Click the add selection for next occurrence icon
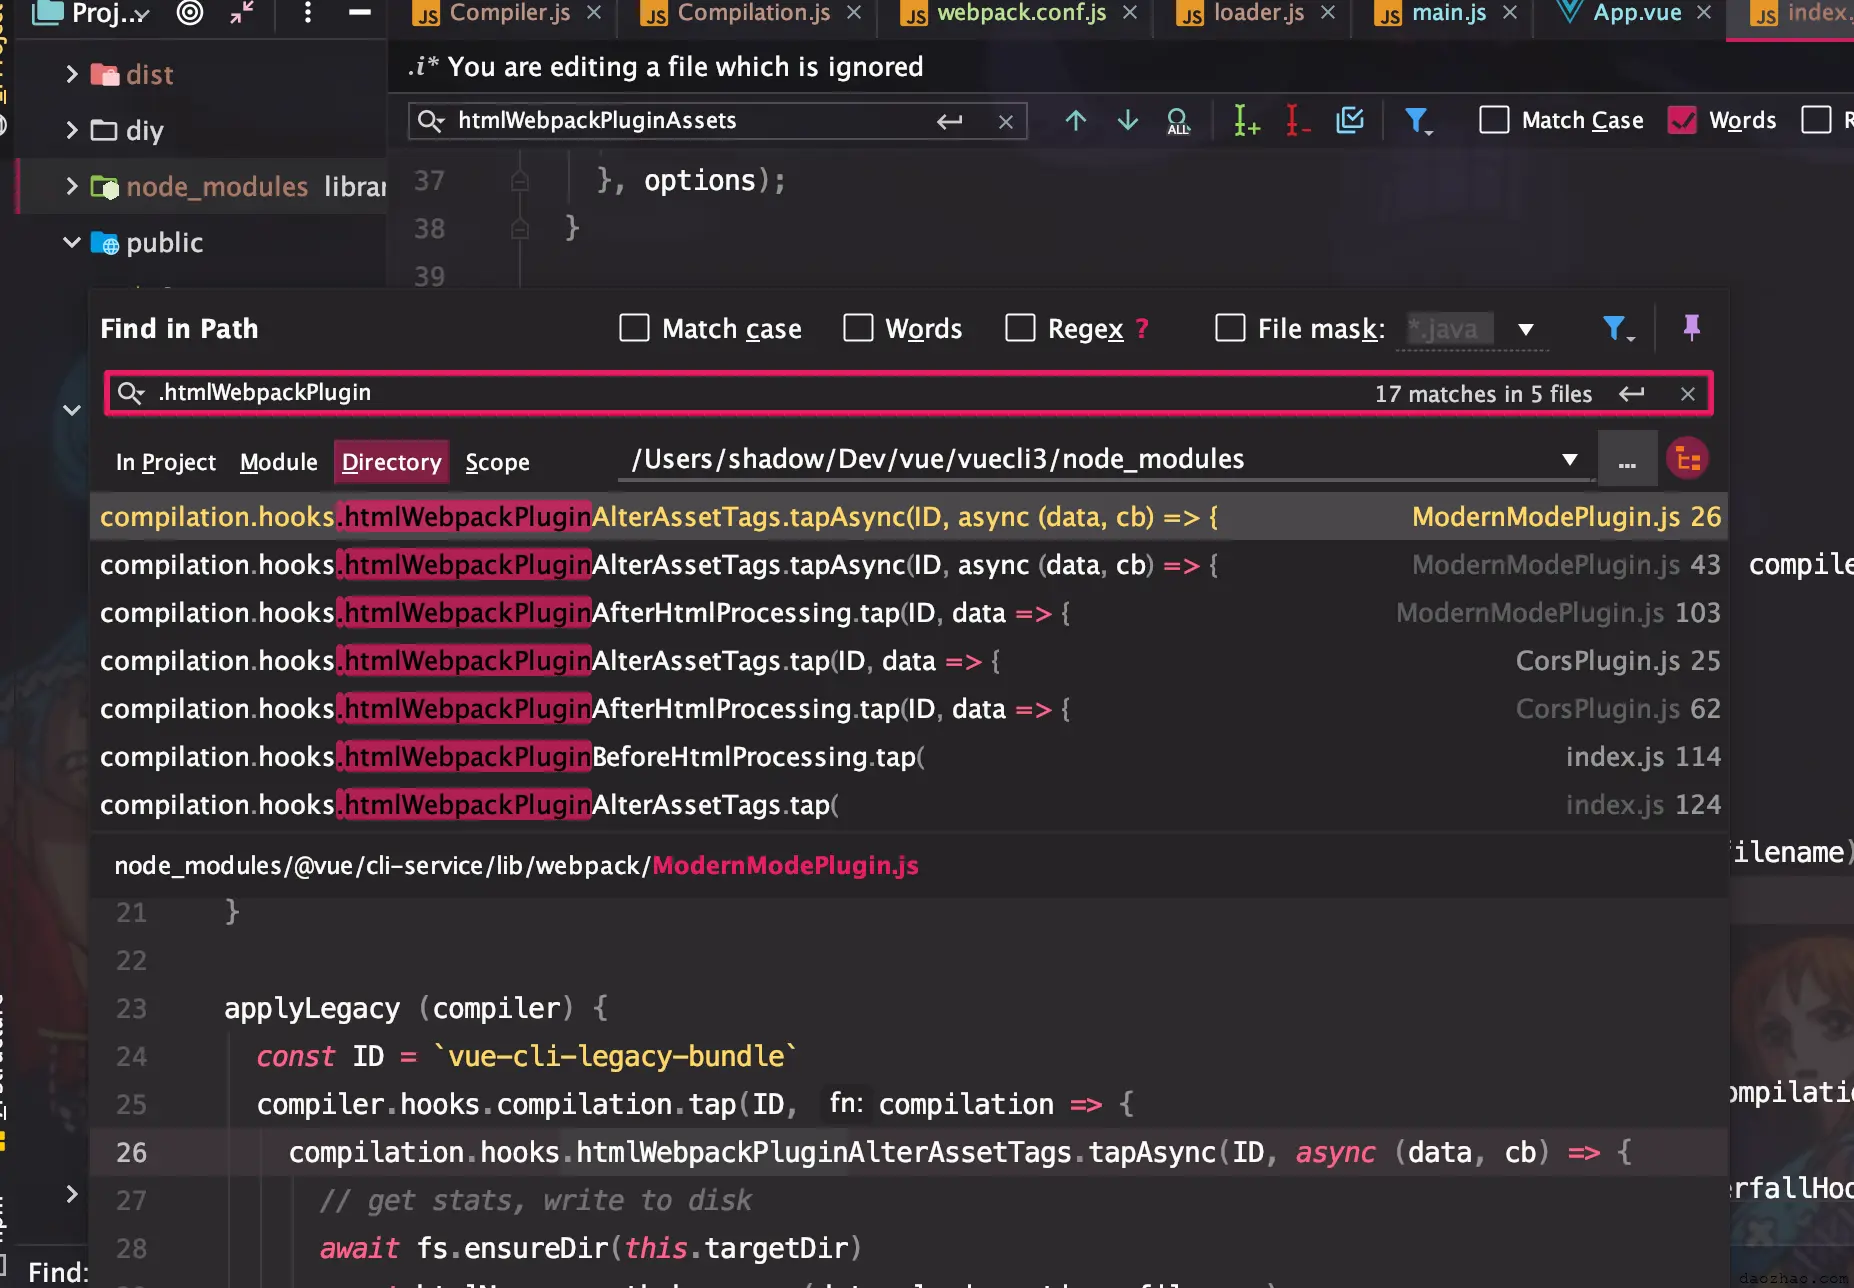 pyautogui.click(x=1245, y=121)
